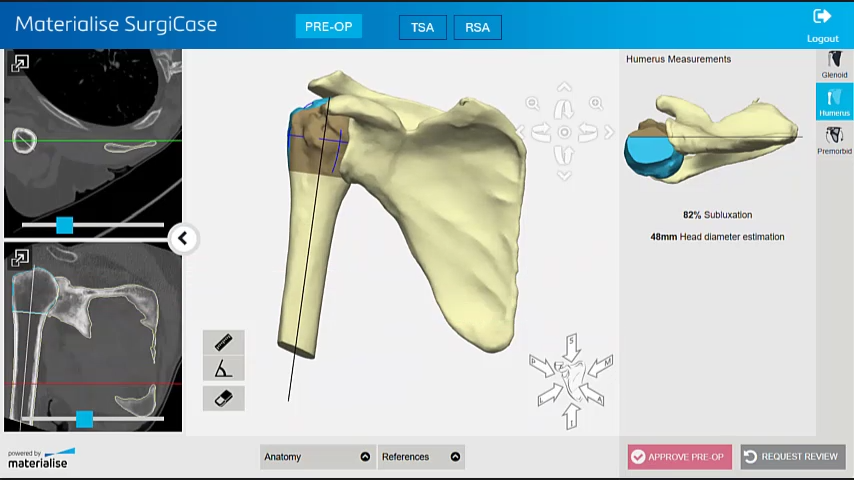Expand the upper axial CT scan view
This screenshot has width=854, height=480.
click(x=20, y=64)
